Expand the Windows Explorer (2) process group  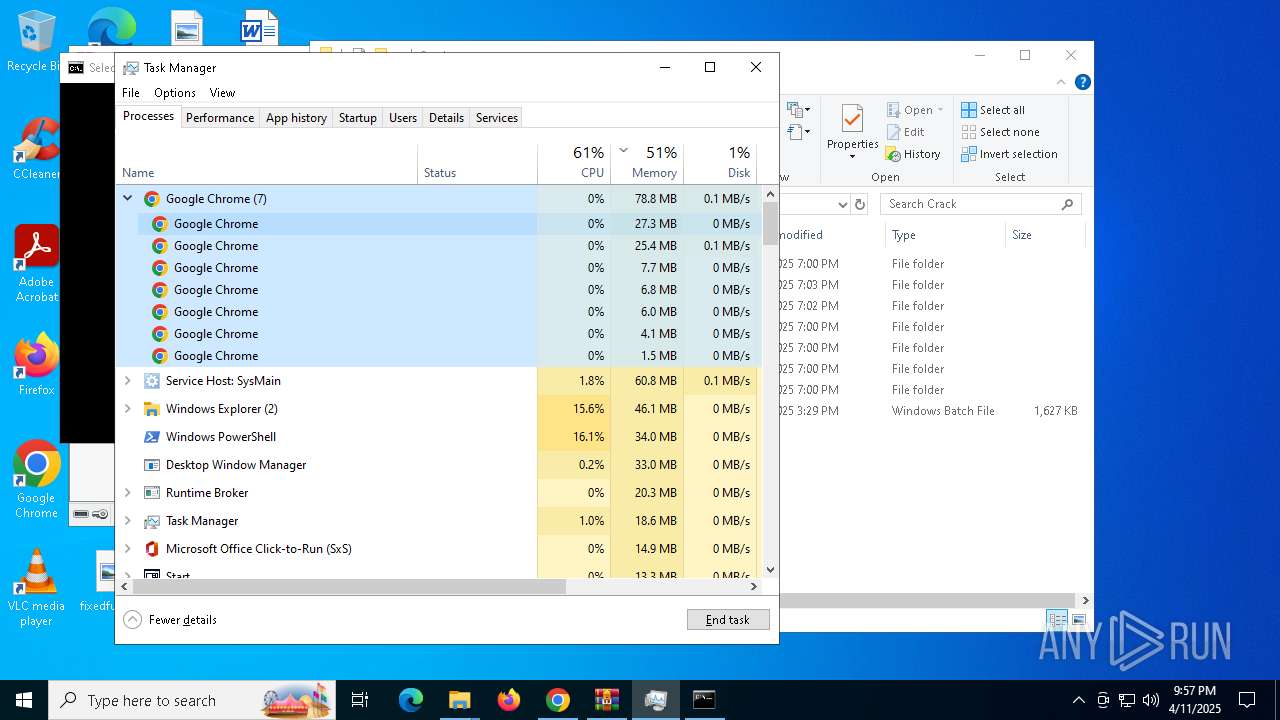point(127,409)
